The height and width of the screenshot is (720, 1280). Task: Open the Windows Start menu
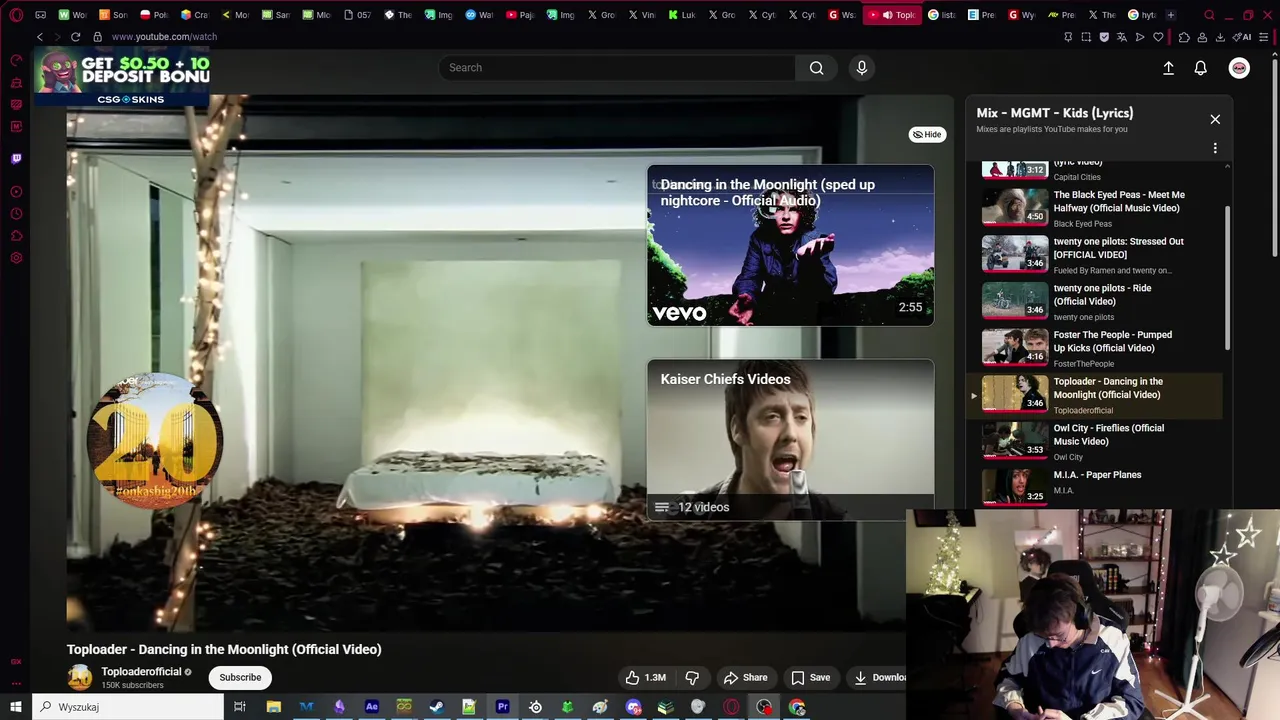click(16, 707)
